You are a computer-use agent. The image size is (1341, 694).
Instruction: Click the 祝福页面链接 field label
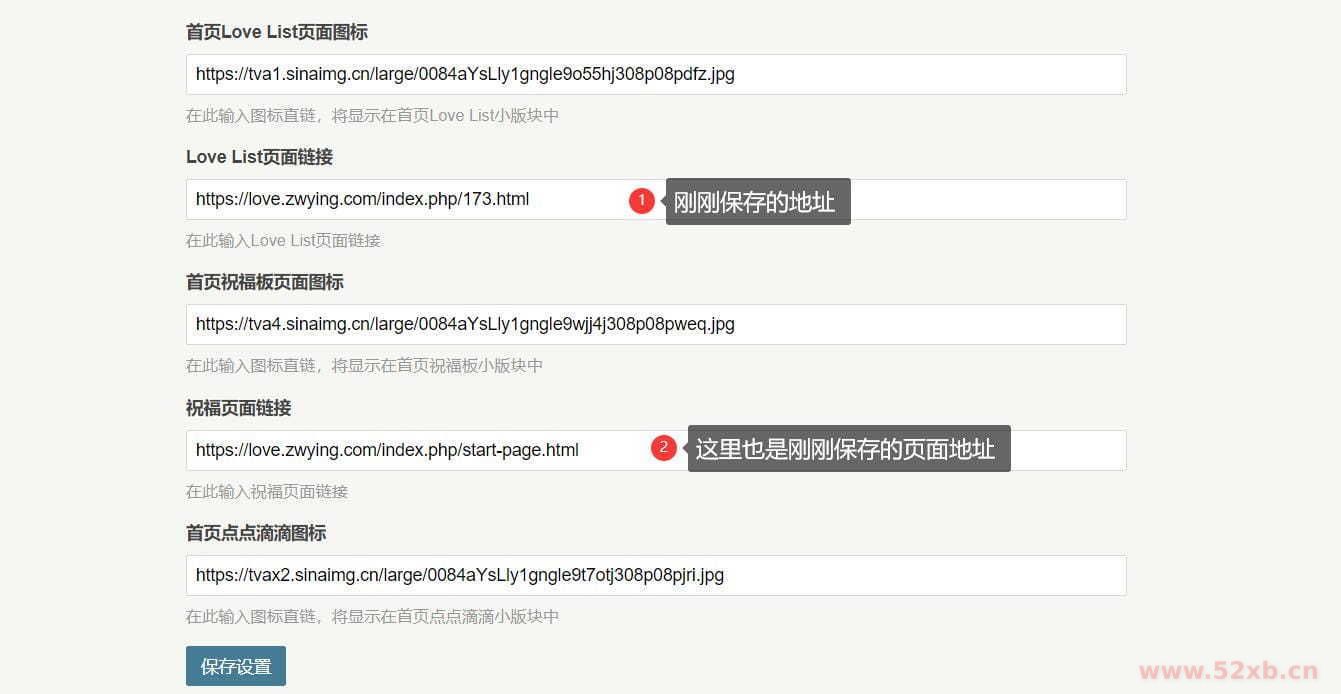click(239, 408)
